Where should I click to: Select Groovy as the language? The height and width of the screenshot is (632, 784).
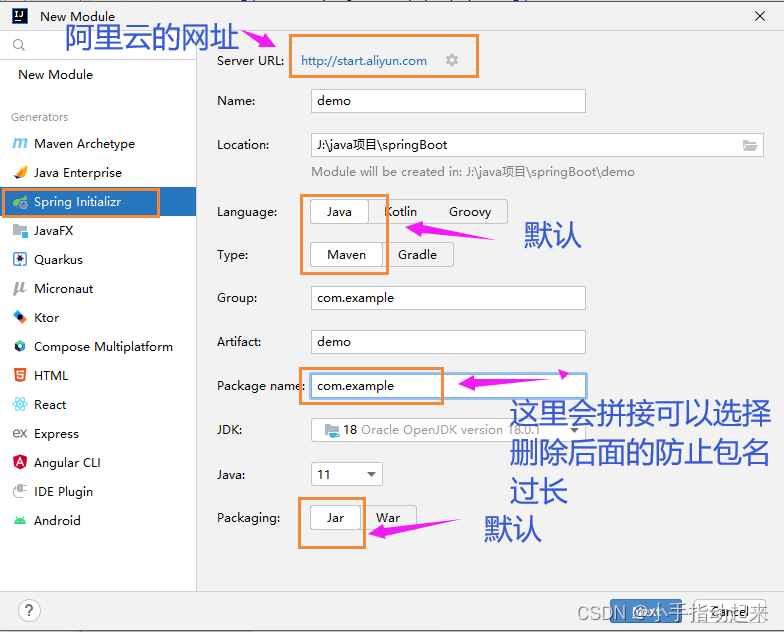[470, 212]
